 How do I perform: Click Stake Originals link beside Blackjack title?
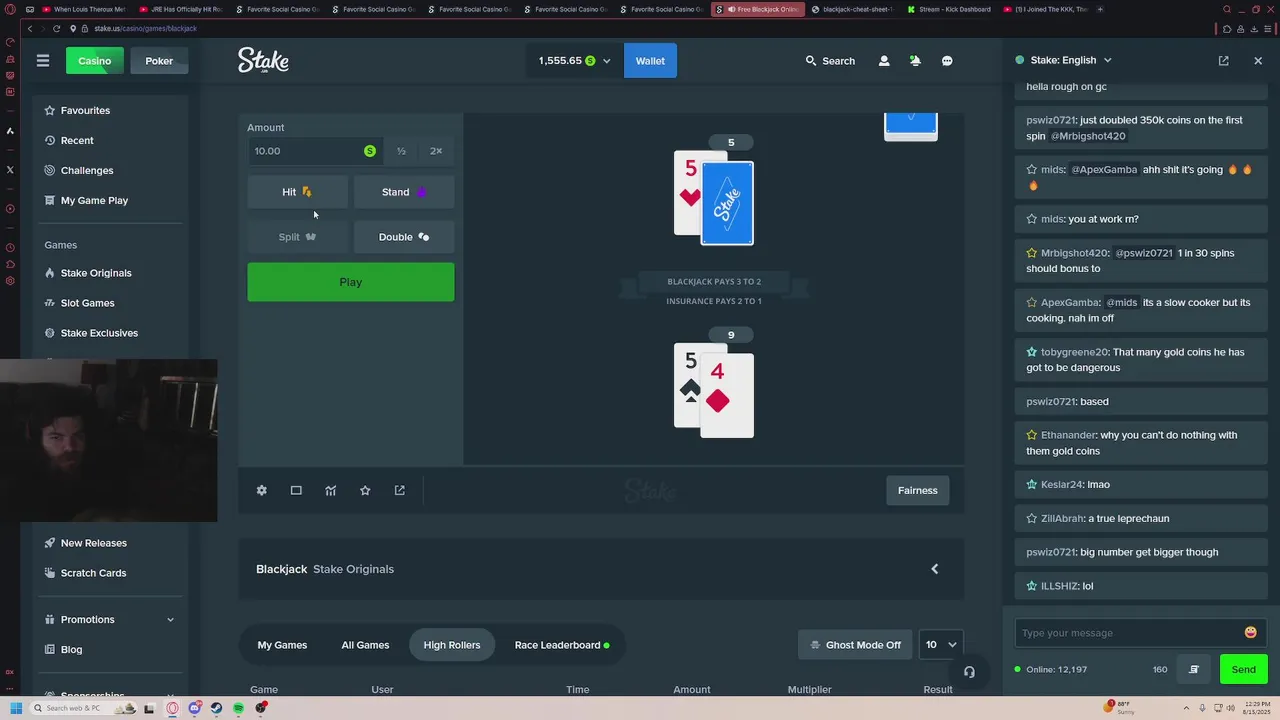354,569
